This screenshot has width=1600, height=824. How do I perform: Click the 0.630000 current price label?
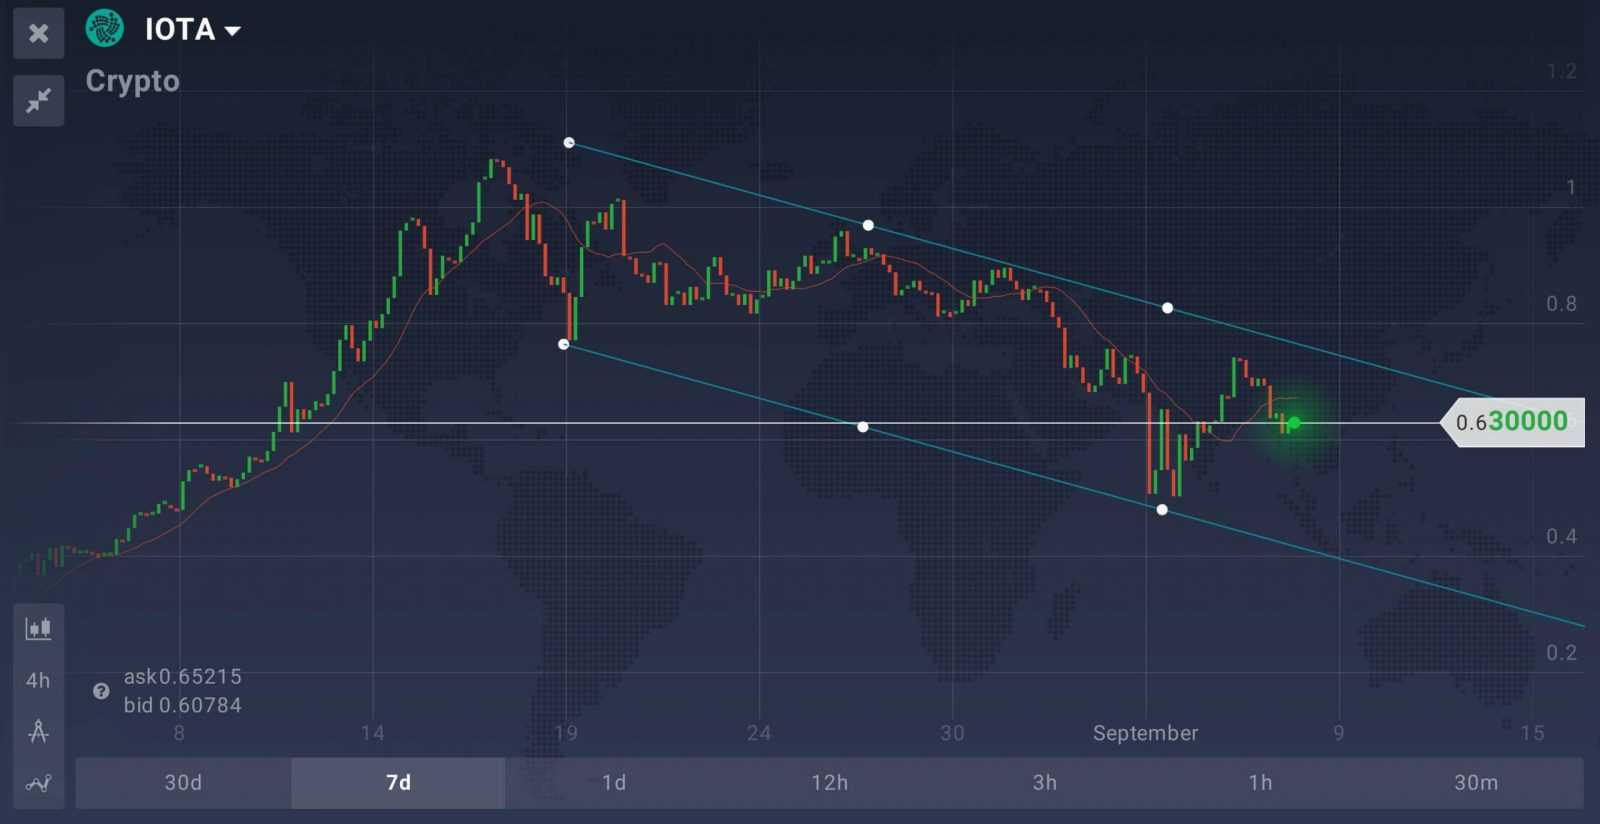1512,422
